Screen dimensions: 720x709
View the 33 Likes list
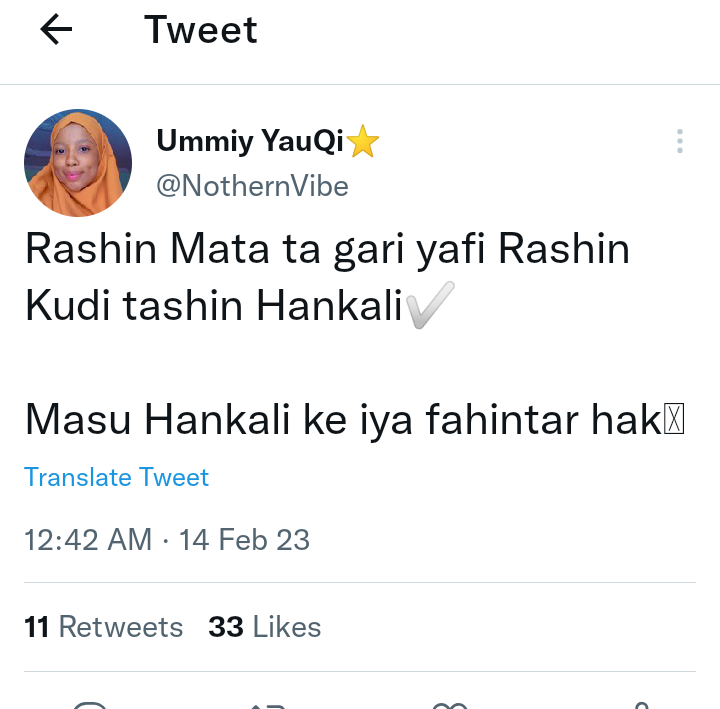[x=264, y=627]
